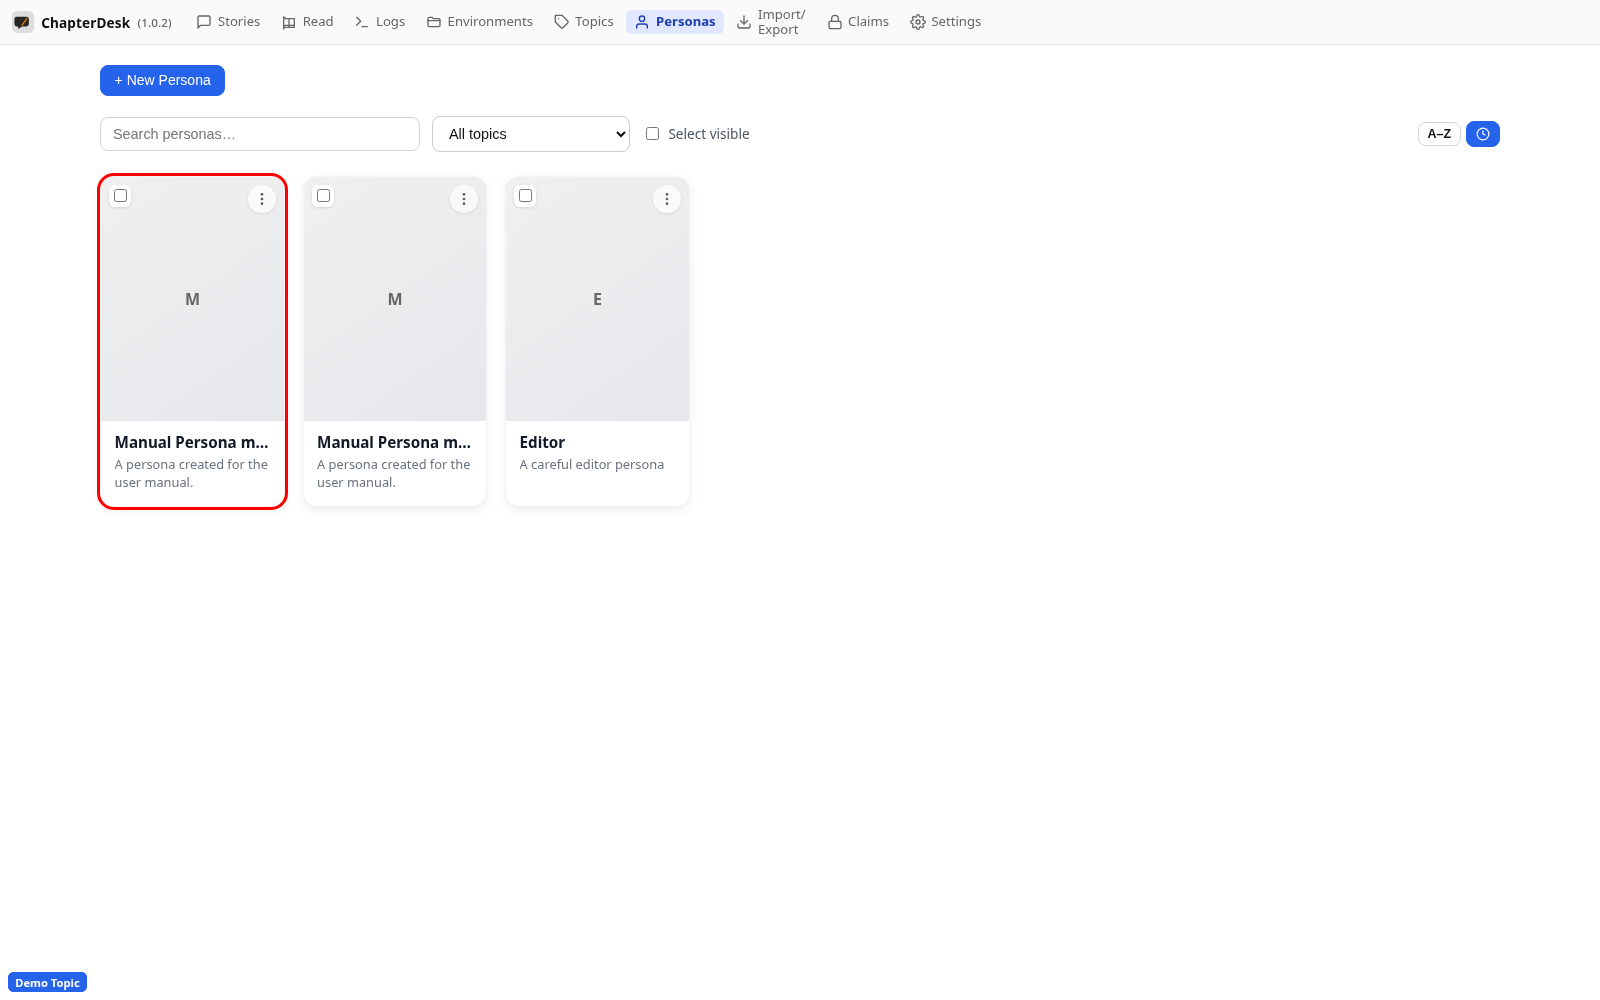This screenshot has width=1600, height=1000.
Task: Tick the first Manual Persona card checkbox
Action: pos(121,196)
